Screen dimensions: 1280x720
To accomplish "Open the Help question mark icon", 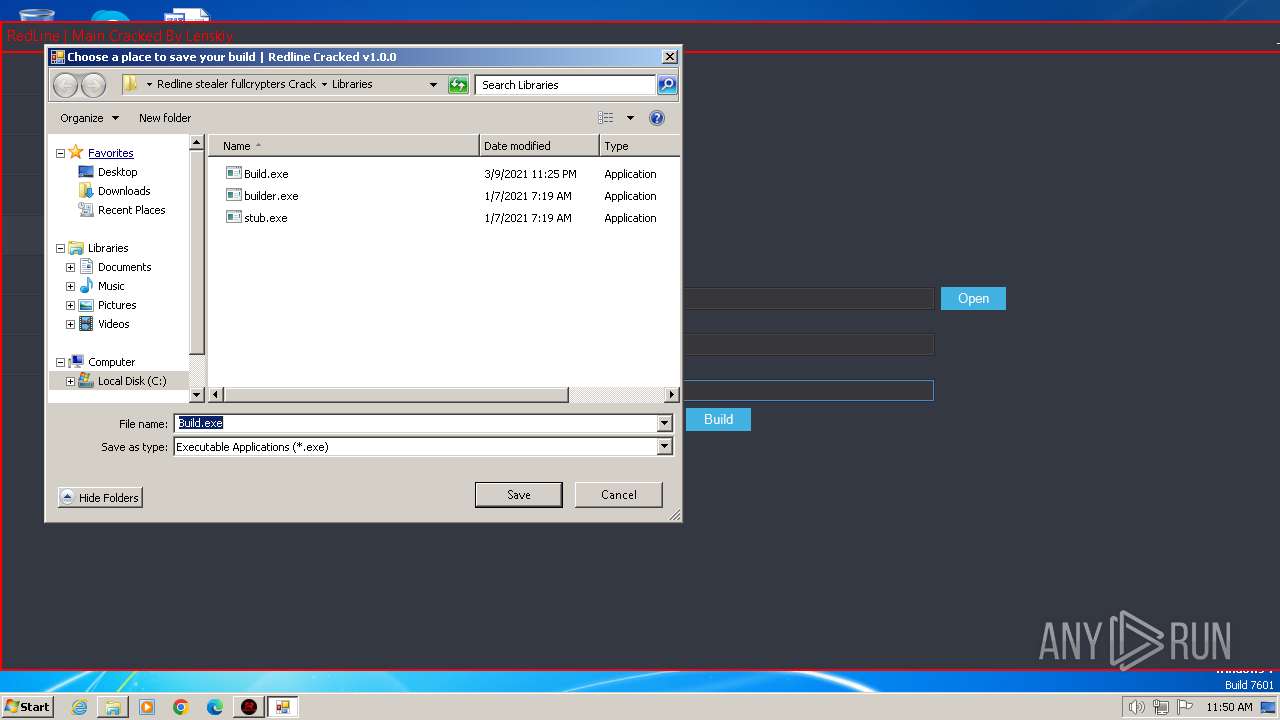I will 657,118.
